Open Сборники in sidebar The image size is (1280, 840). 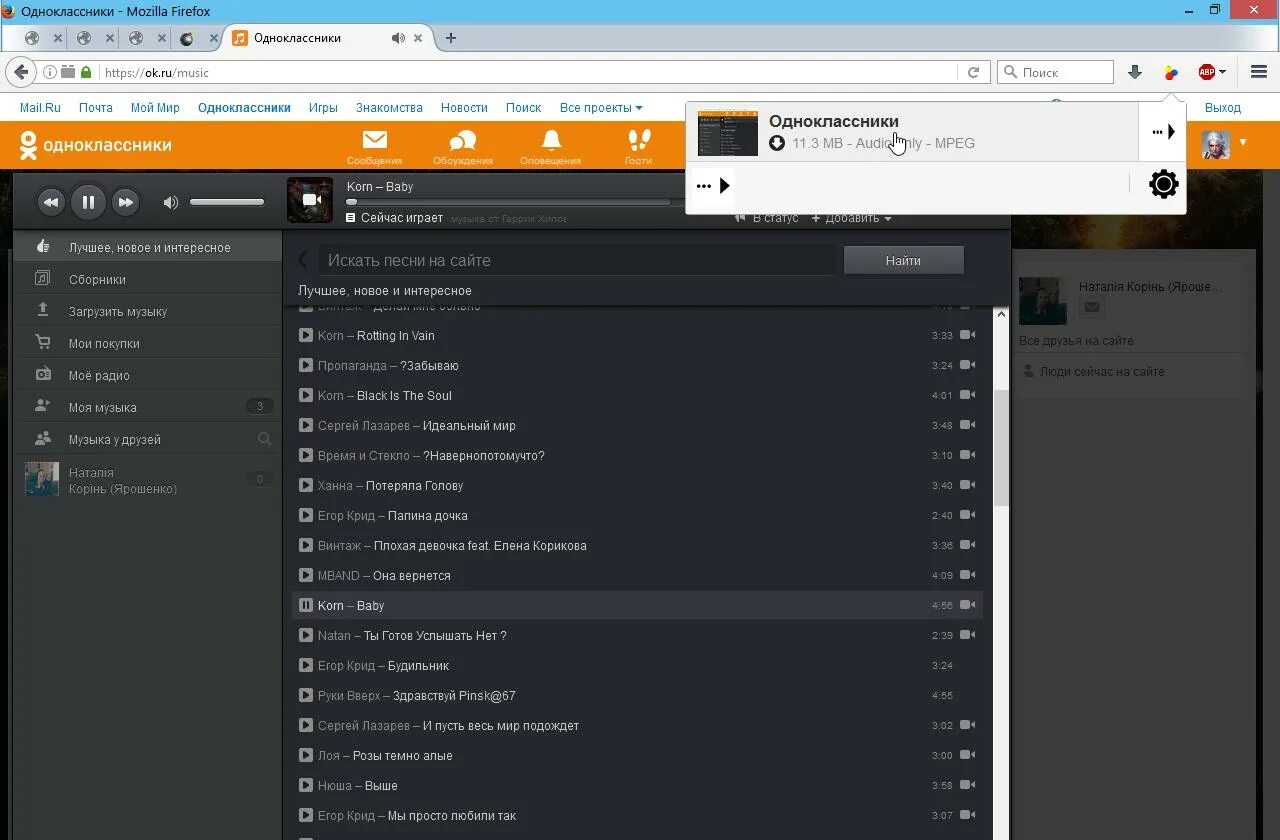click(148, 279)
